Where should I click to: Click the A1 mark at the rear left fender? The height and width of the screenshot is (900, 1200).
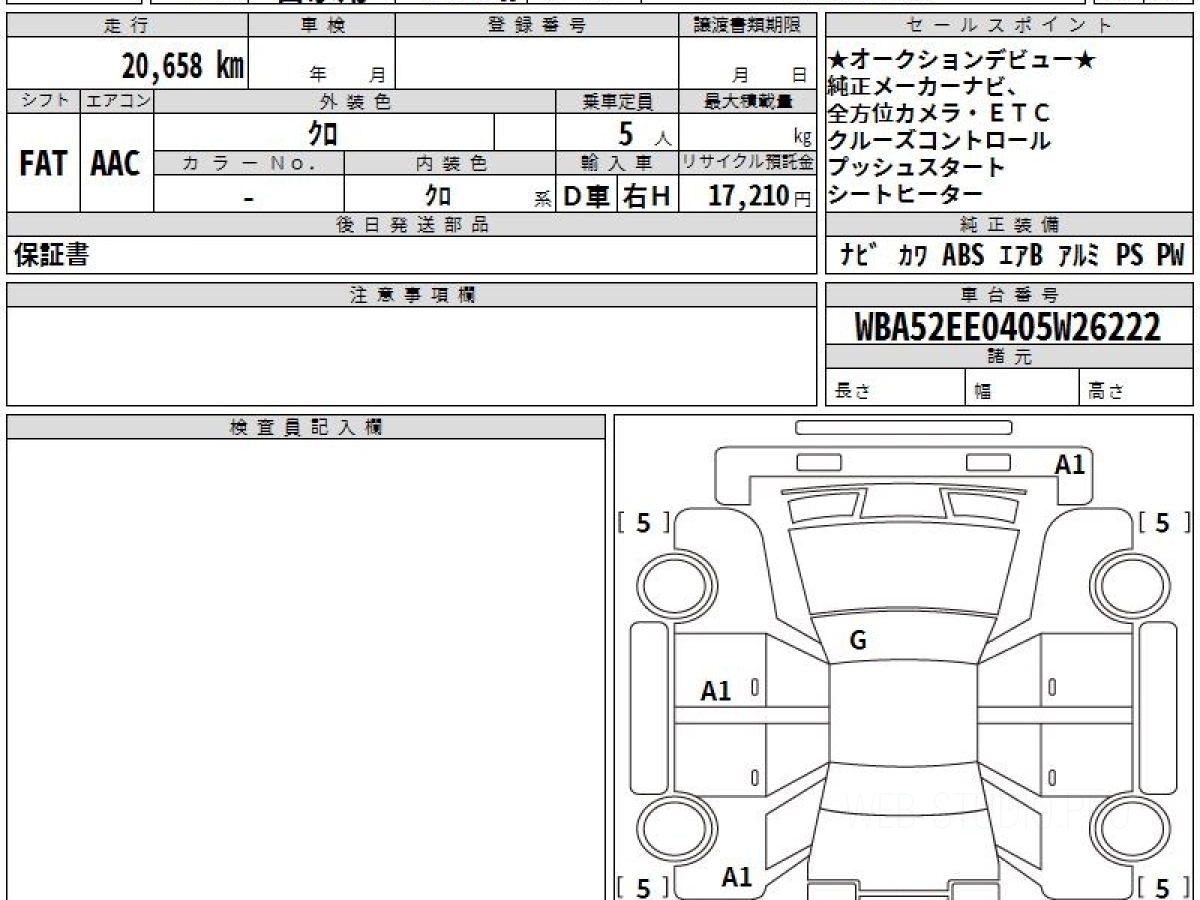[737, 877]
